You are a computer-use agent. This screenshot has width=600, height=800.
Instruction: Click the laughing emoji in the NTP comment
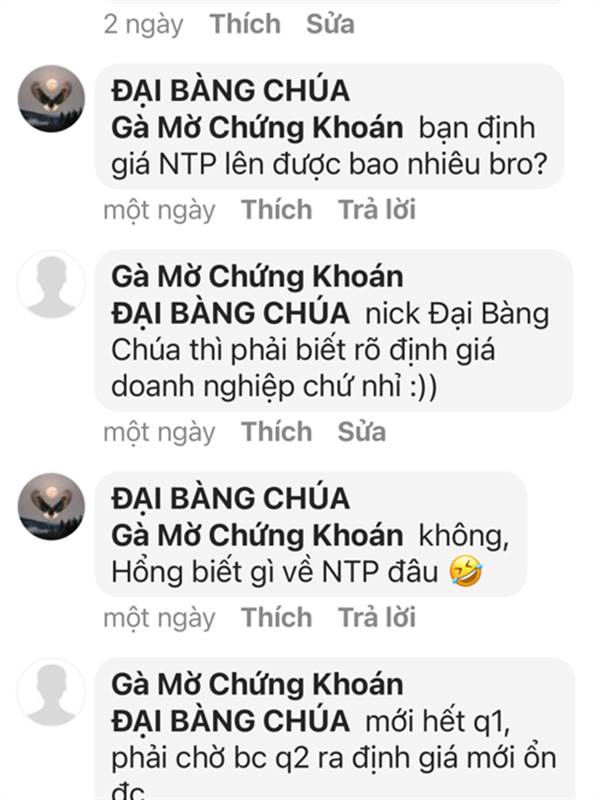(x=465, y=571)
